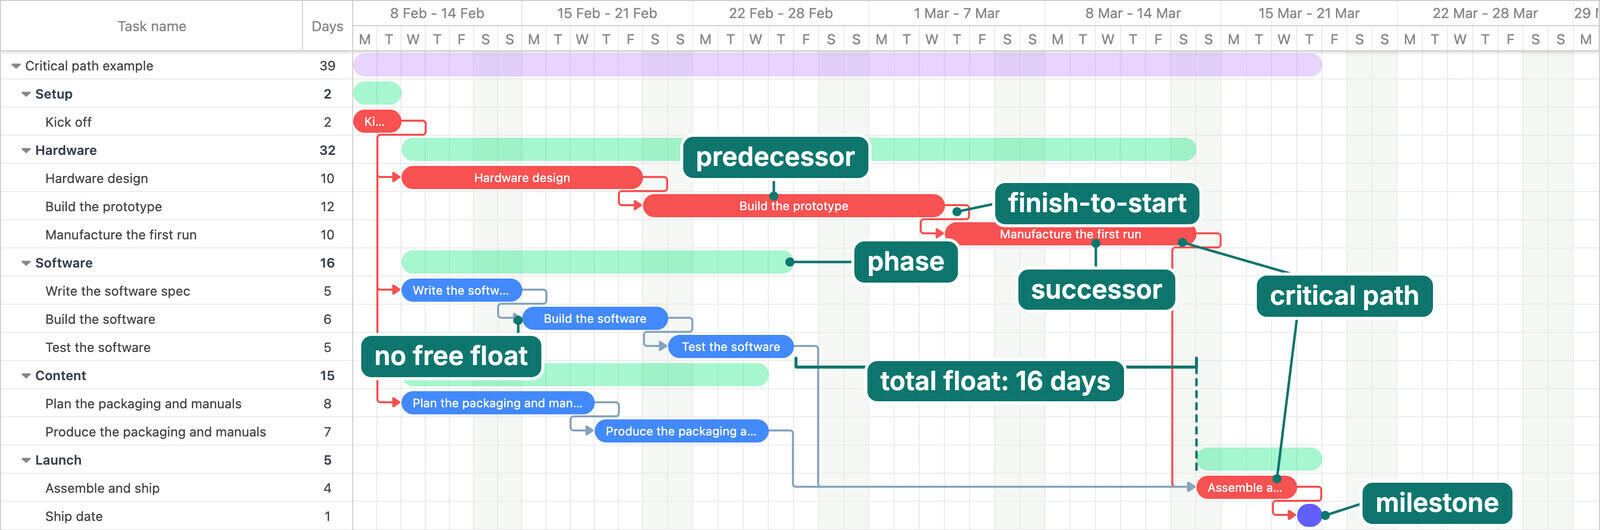Collapse the Software phase
The height and width of the screenshot is (530, 1600).
click(26, 263)
